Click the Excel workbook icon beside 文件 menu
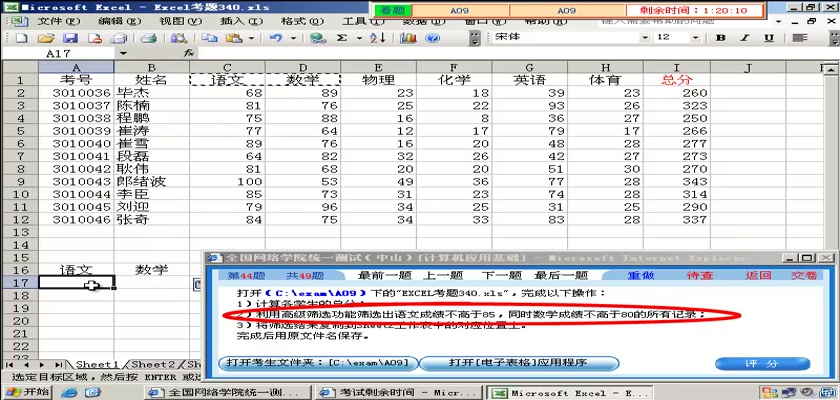The image size is (840, 400). (x=19, y=21)
